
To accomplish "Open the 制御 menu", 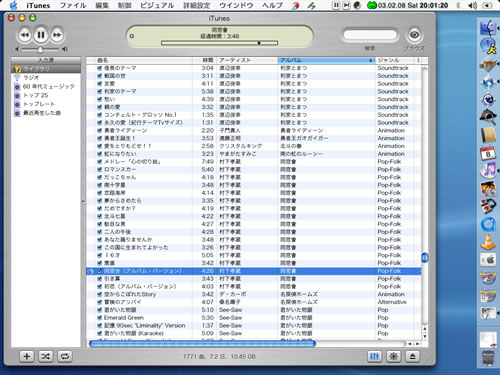I will 124,5.
